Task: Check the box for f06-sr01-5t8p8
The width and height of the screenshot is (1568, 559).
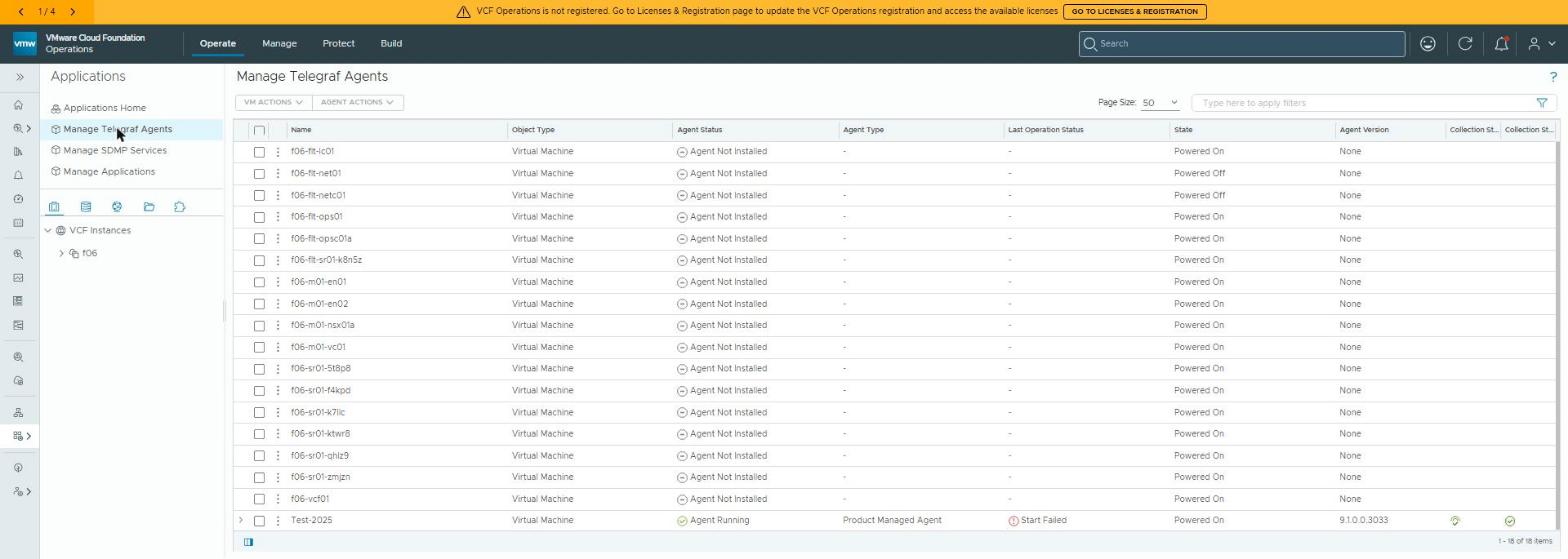Action: pyautogui.click(x=259, y=369)
